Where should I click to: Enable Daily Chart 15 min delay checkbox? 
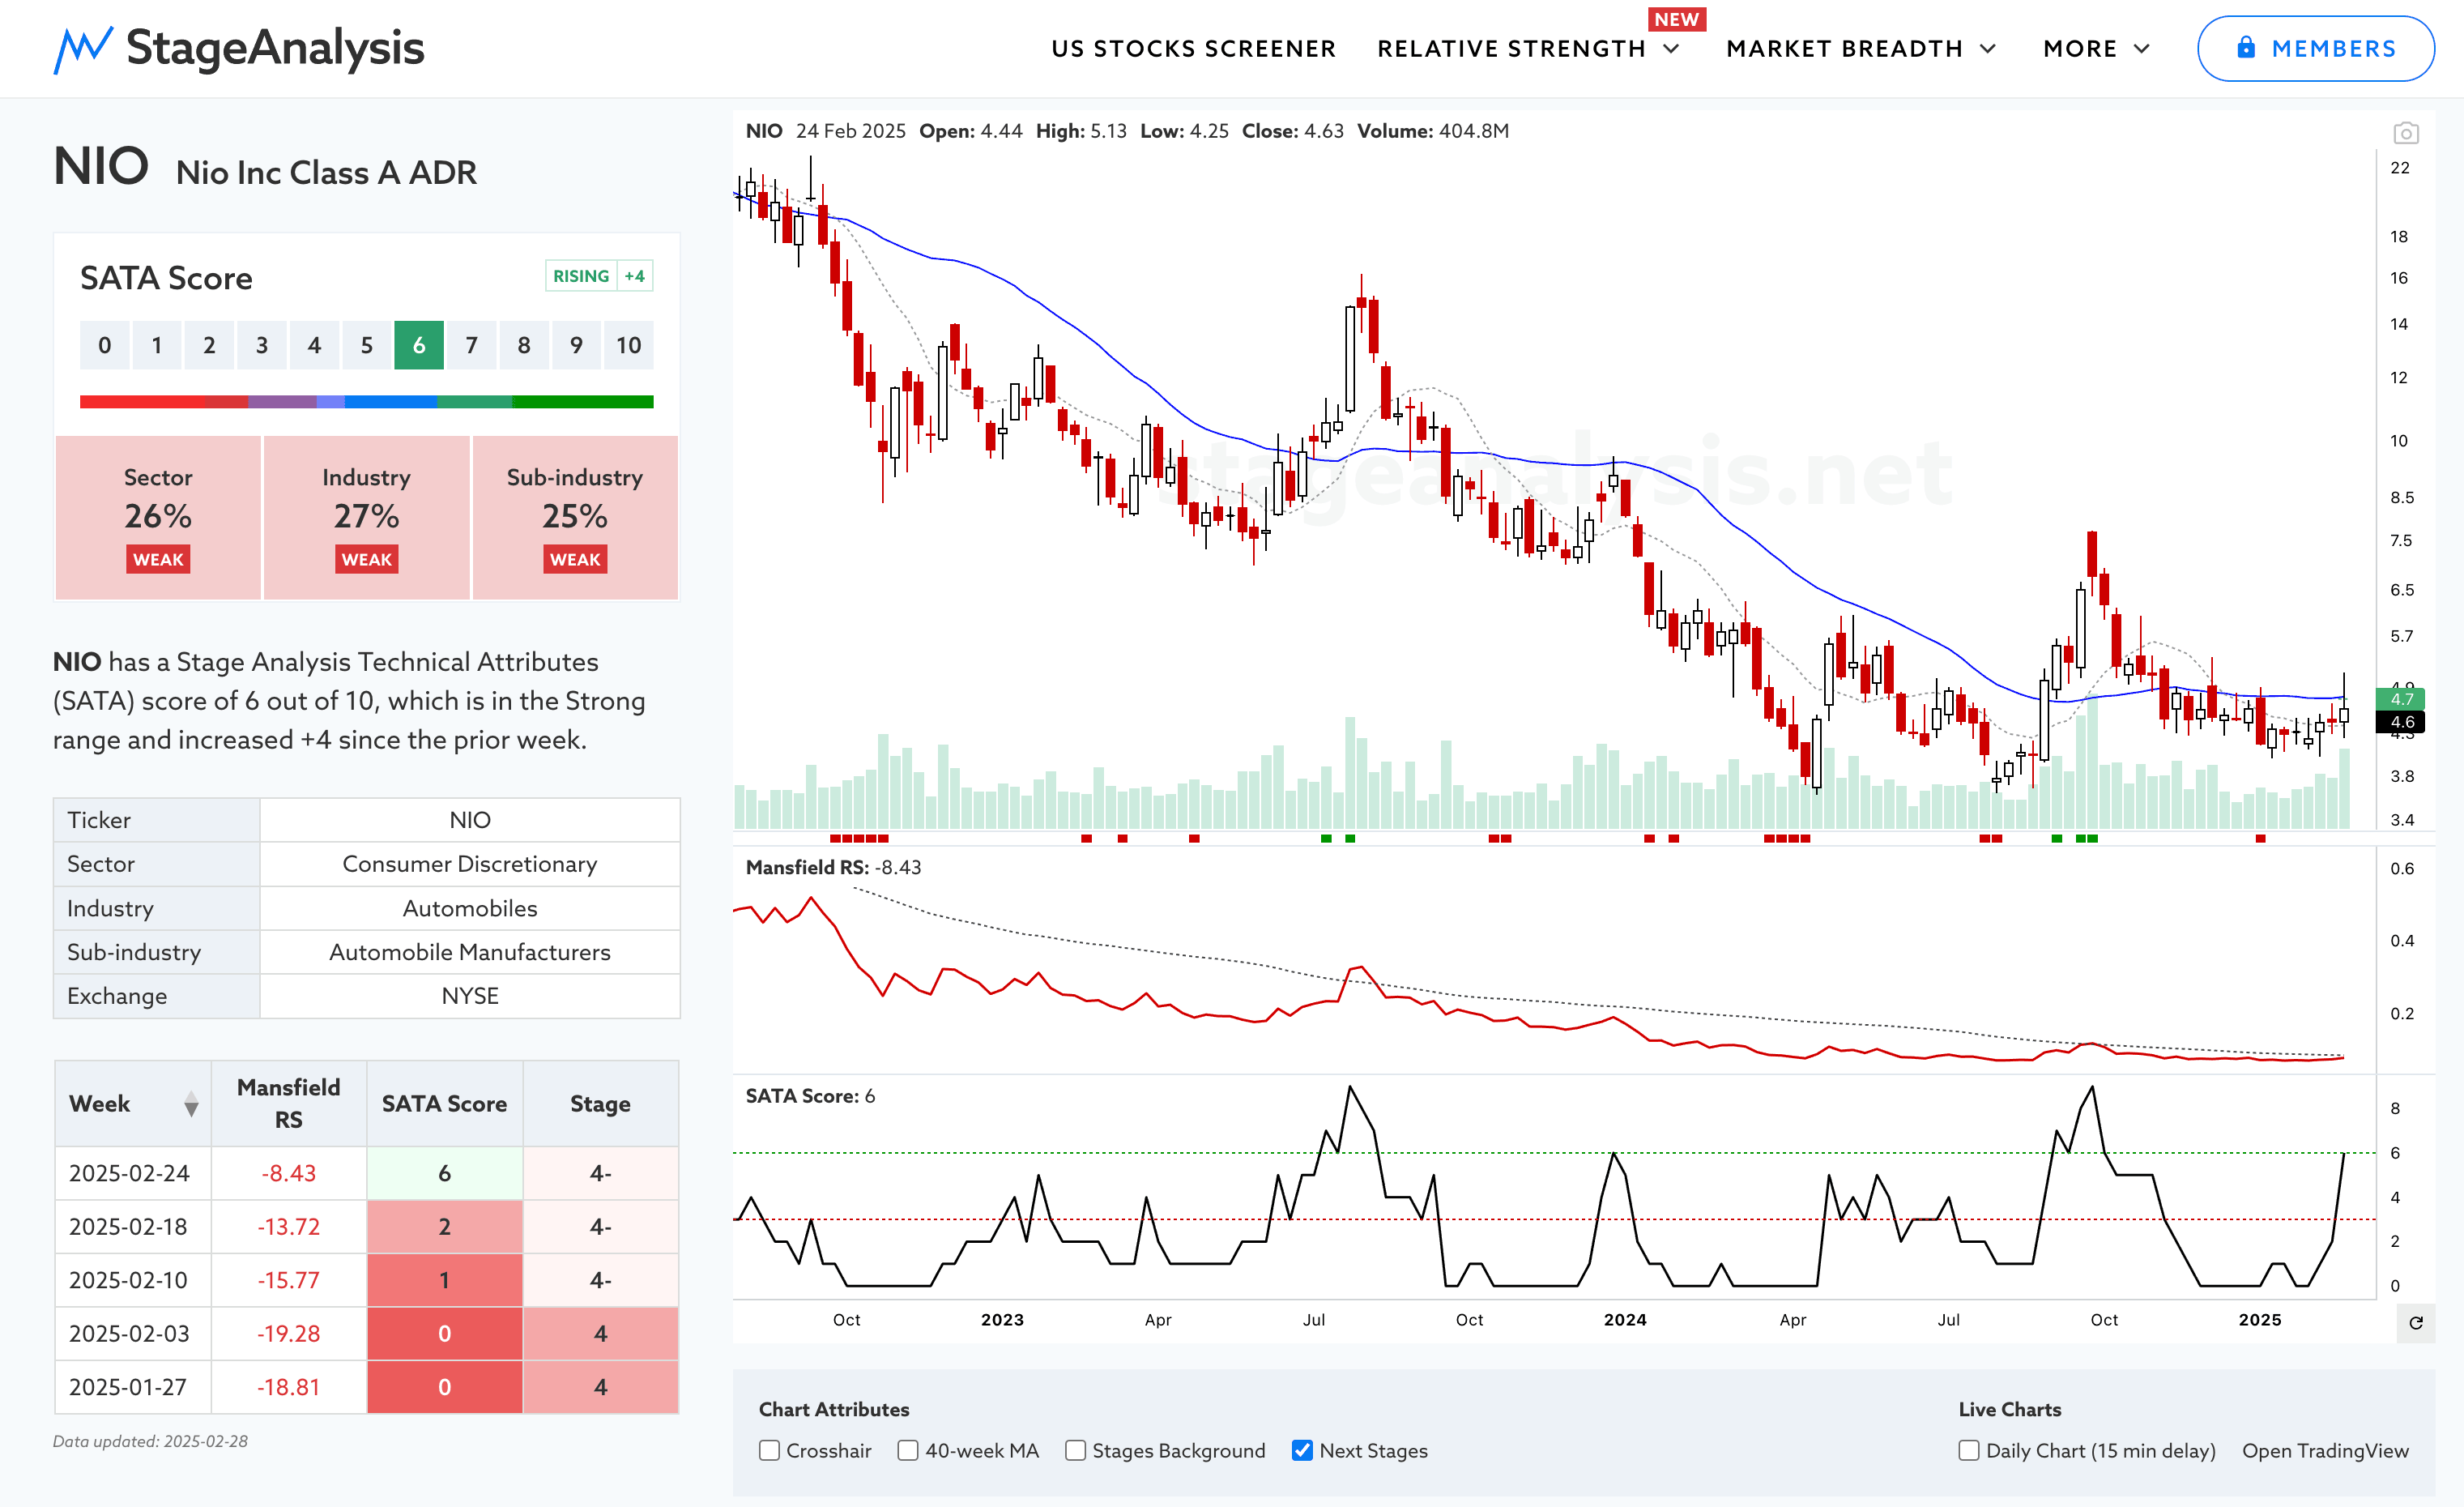click(1968, 1450)
